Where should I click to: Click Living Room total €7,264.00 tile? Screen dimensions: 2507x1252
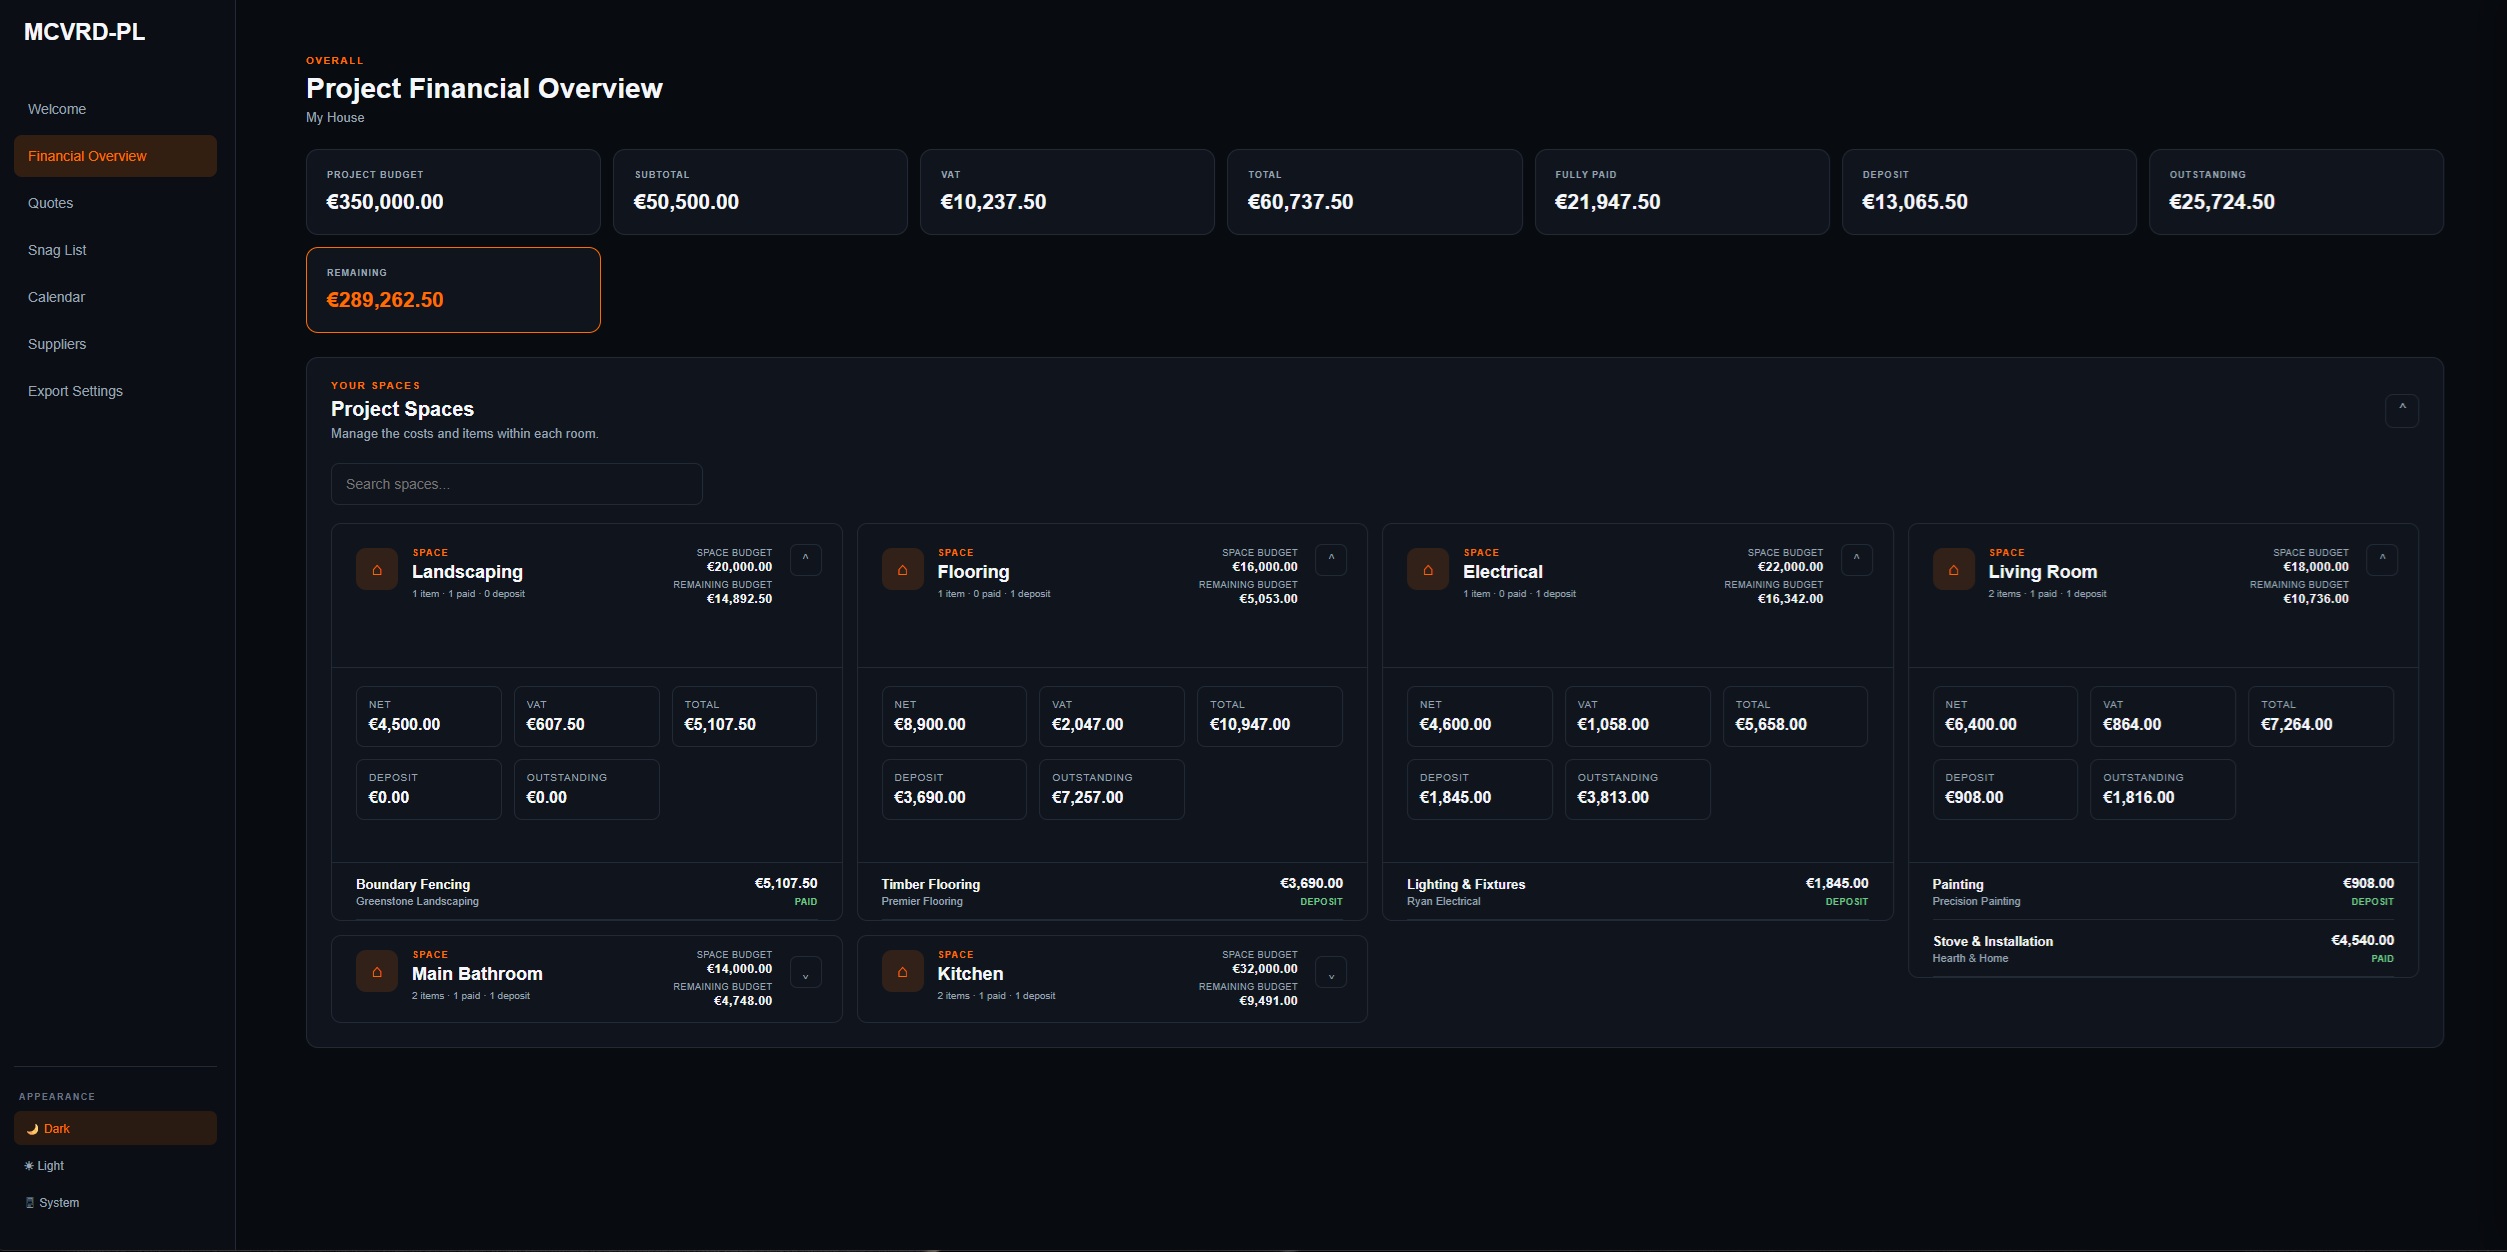tap(2320, 716)
